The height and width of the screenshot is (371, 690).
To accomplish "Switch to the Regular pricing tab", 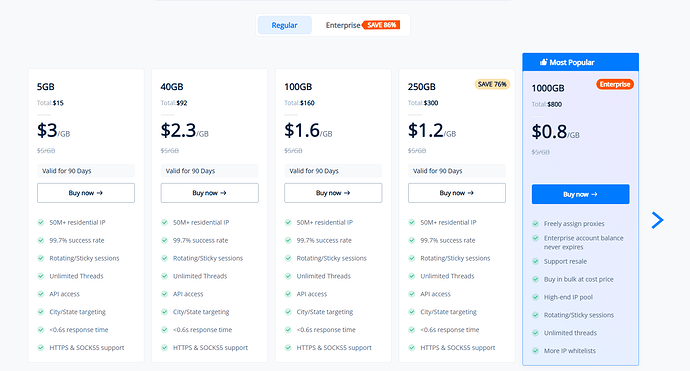I will [x=284, y=25].
